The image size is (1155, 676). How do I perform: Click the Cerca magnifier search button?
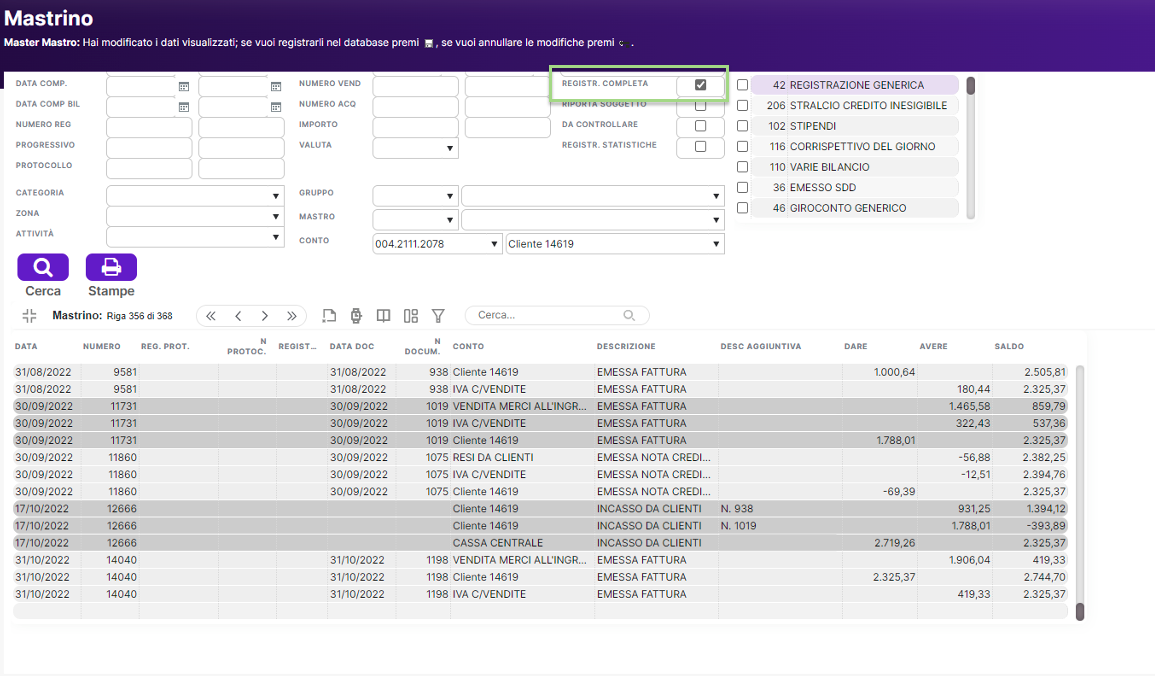pos(43,267)
